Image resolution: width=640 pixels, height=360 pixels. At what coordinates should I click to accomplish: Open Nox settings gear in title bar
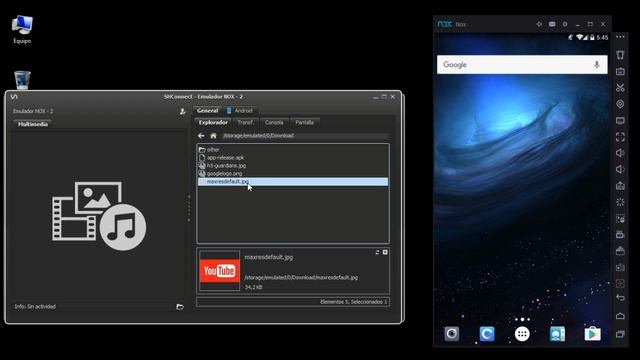(565, 24)
